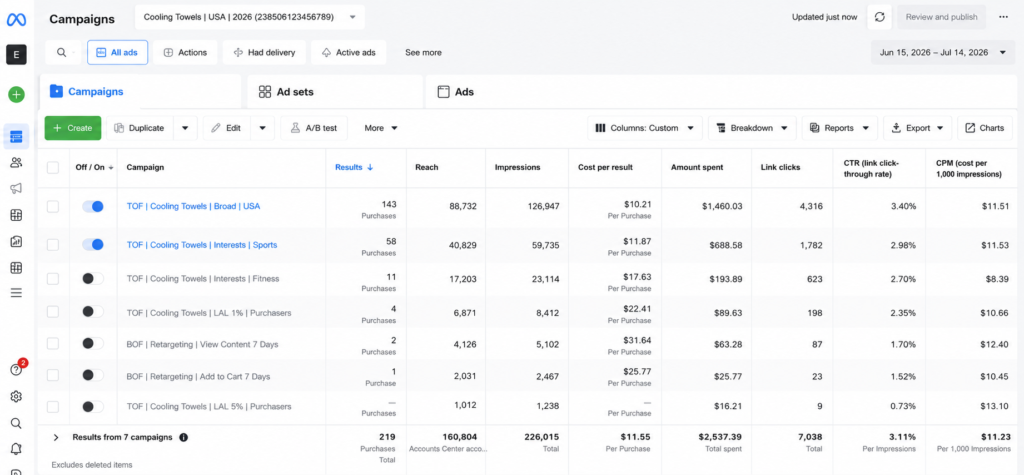This screenshot has height=475, width=1024.
Task: Click the sidebar search magnifier icon
Action: pos(16,423)
